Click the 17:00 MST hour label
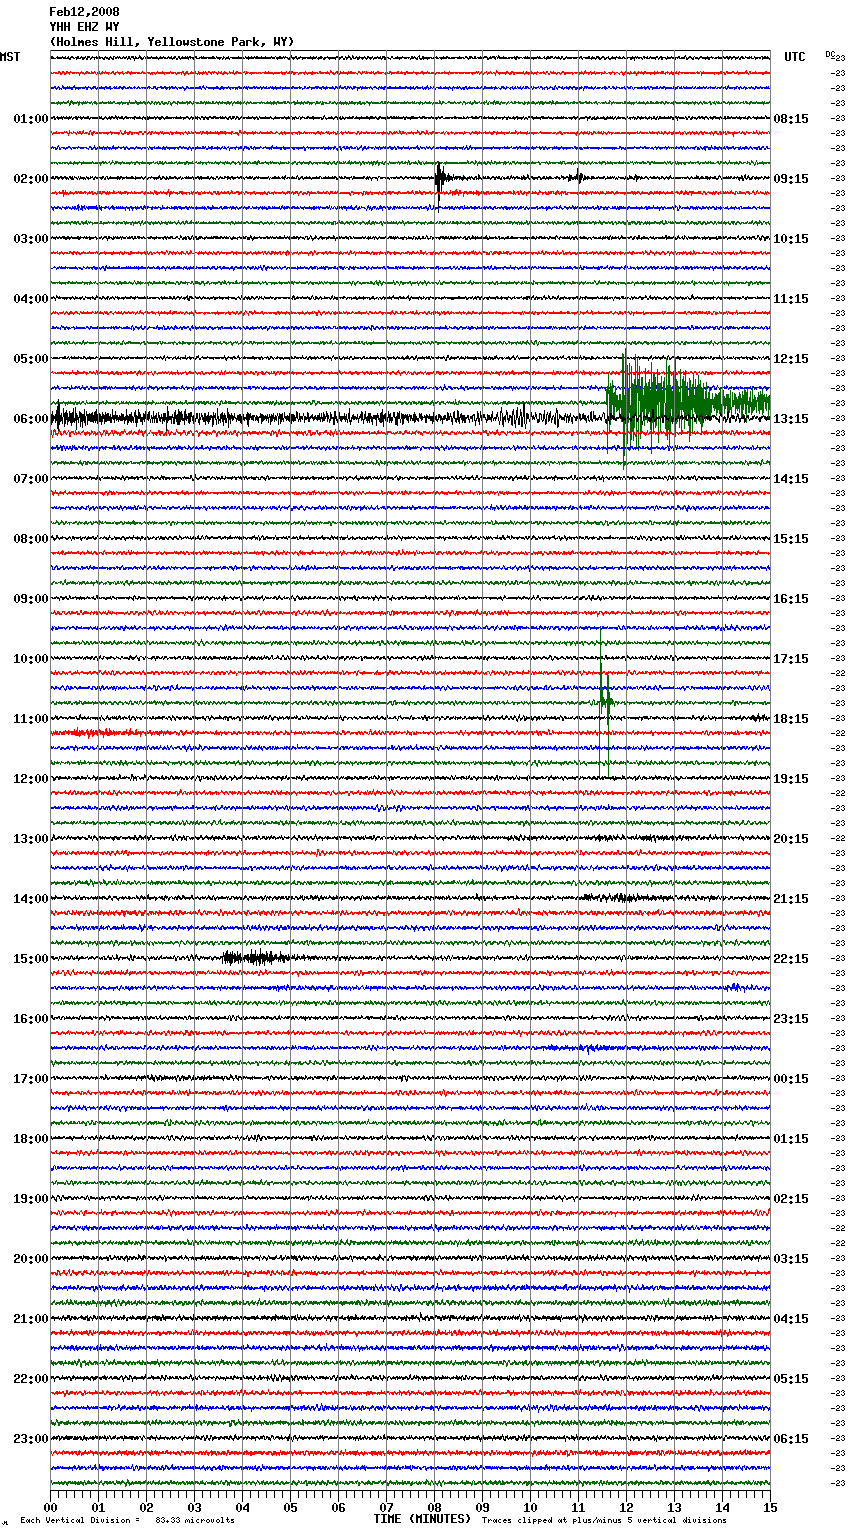The width and height of the screenshot is (850, 1534). 31,1079
